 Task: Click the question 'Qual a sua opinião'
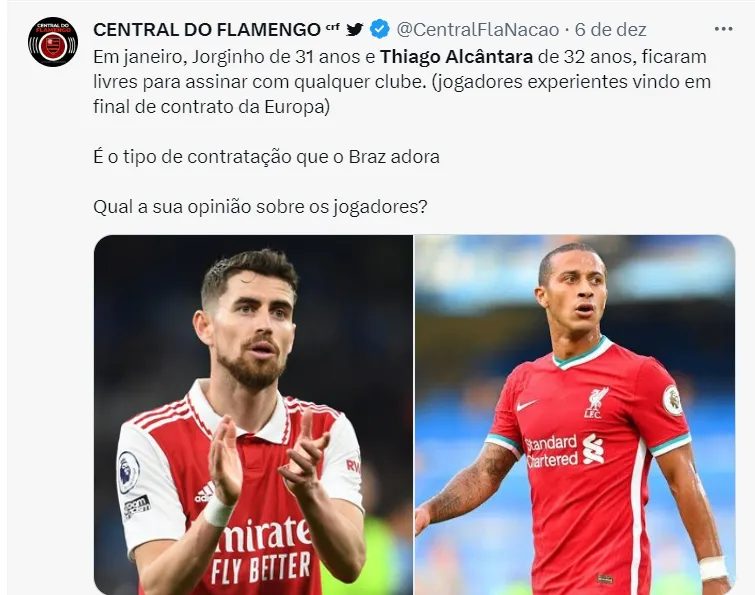(x=260, y=207)
